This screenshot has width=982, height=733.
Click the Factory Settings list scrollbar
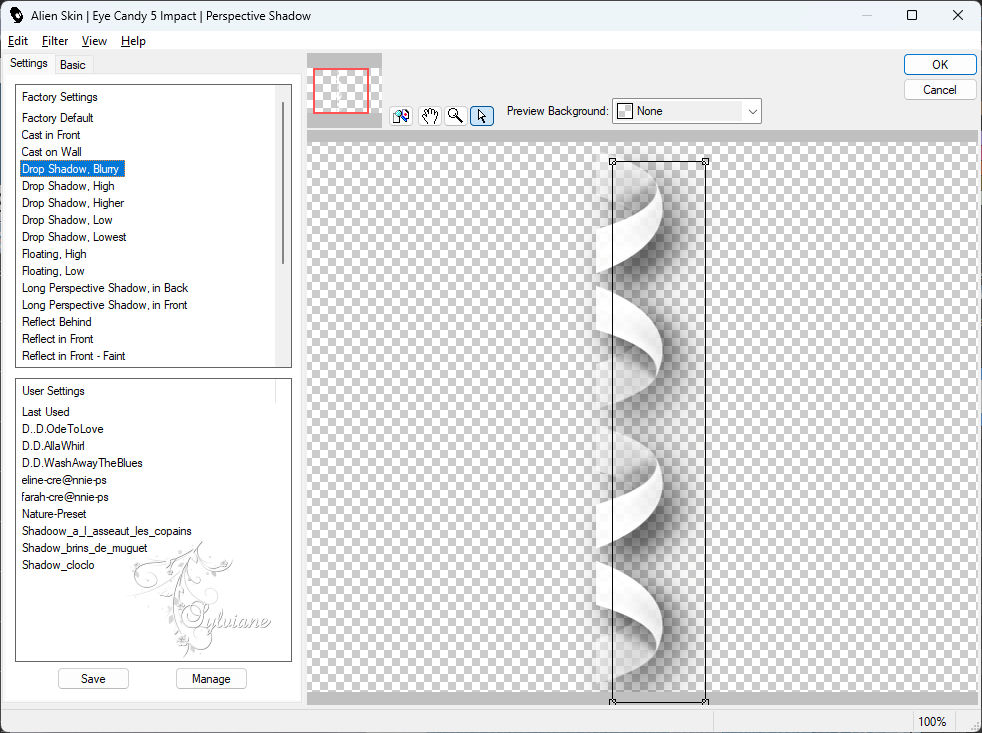pyautogui.click(x=283, y=182)
